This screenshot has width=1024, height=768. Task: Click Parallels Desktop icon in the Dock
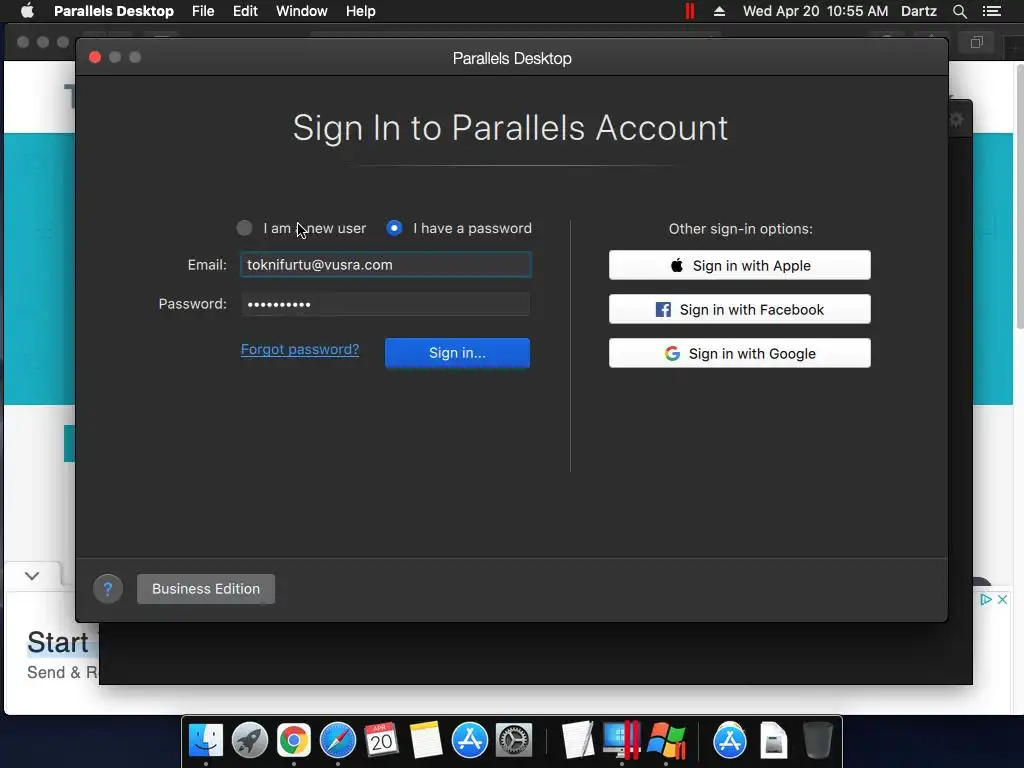(x=622, y=741)
